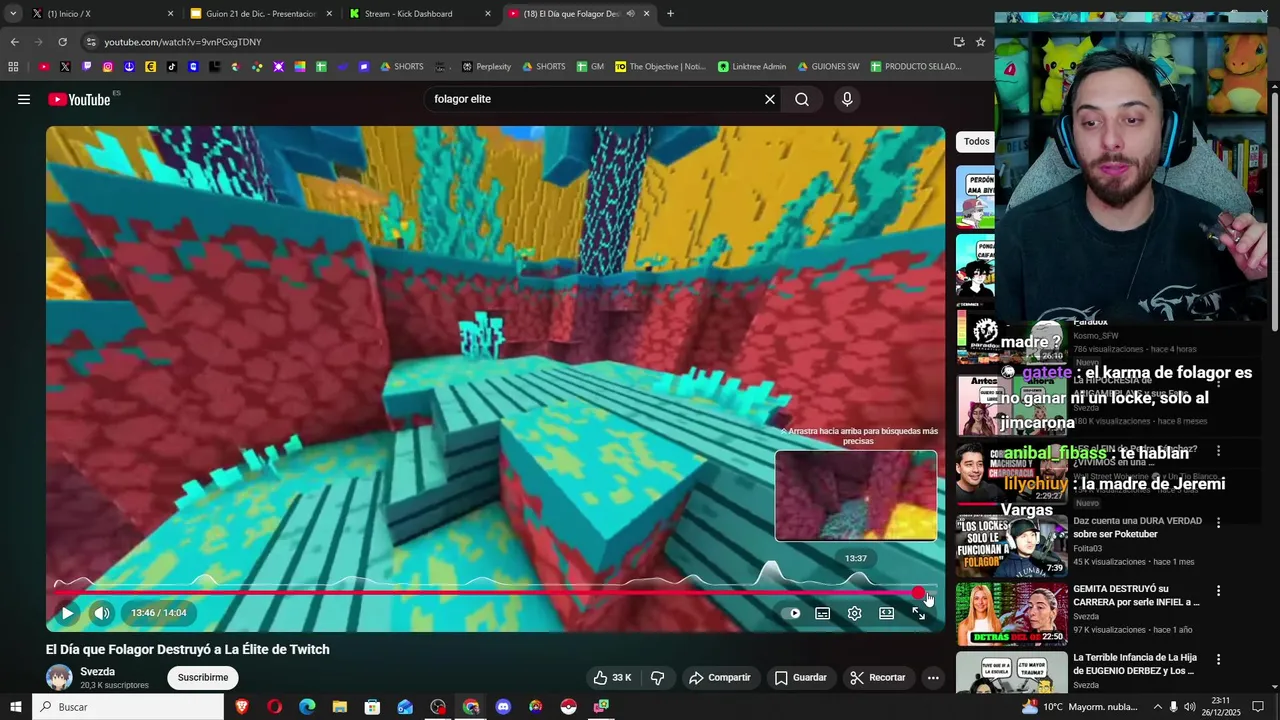Clip the video with Recortar
This screenshot has height=720, width=1280.
[x=877, y=677]
